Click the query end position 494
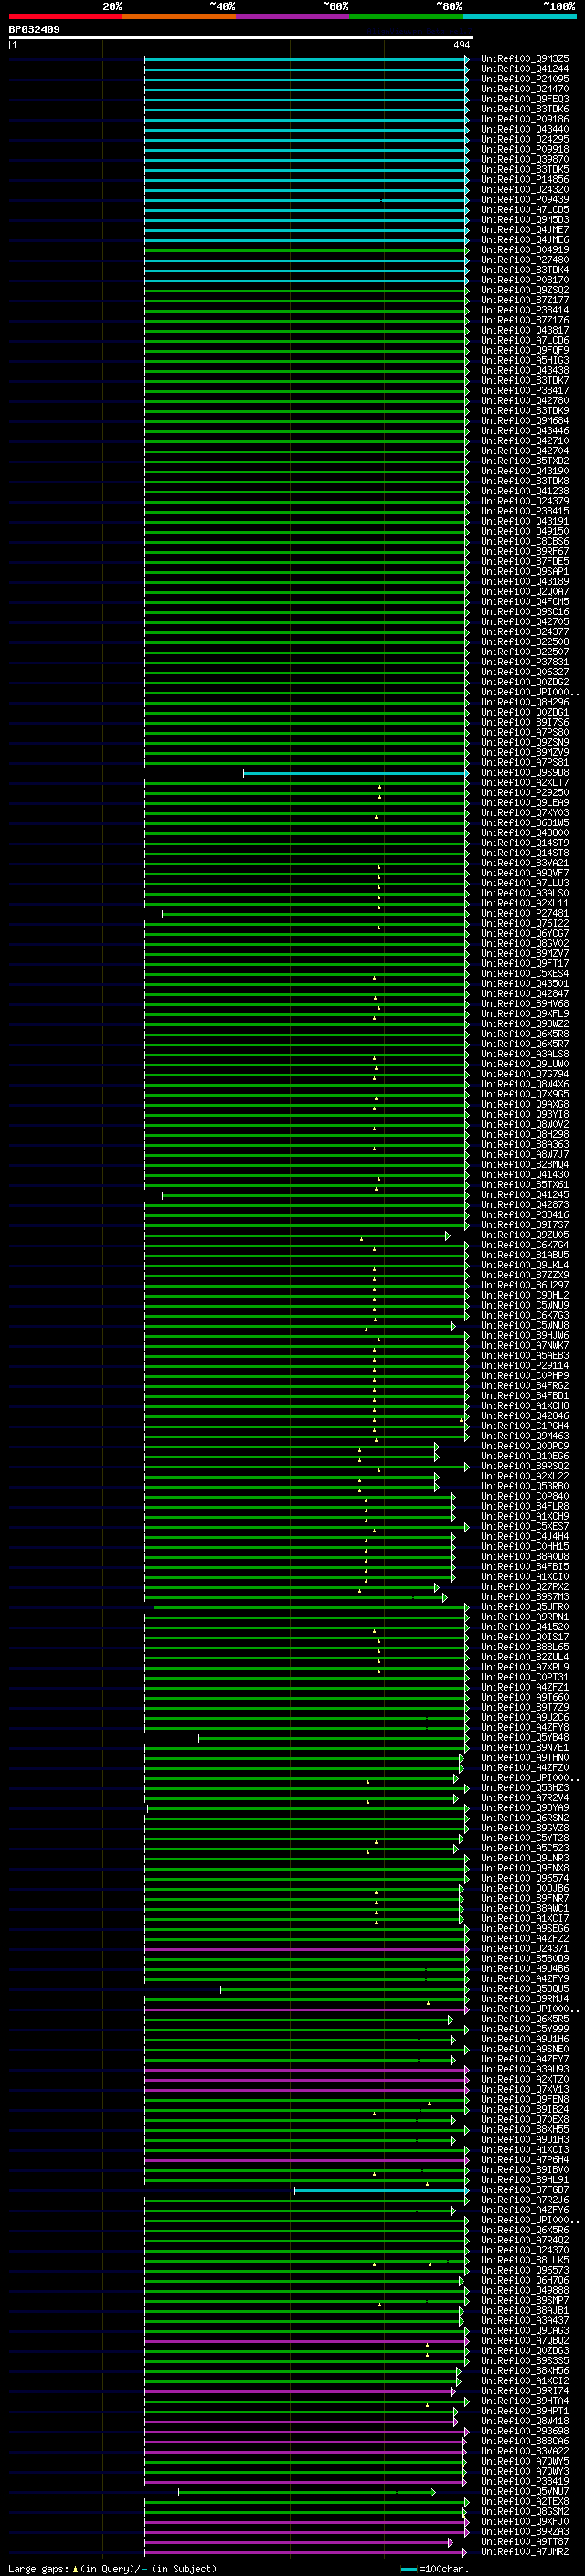 (x=461, y=45)
